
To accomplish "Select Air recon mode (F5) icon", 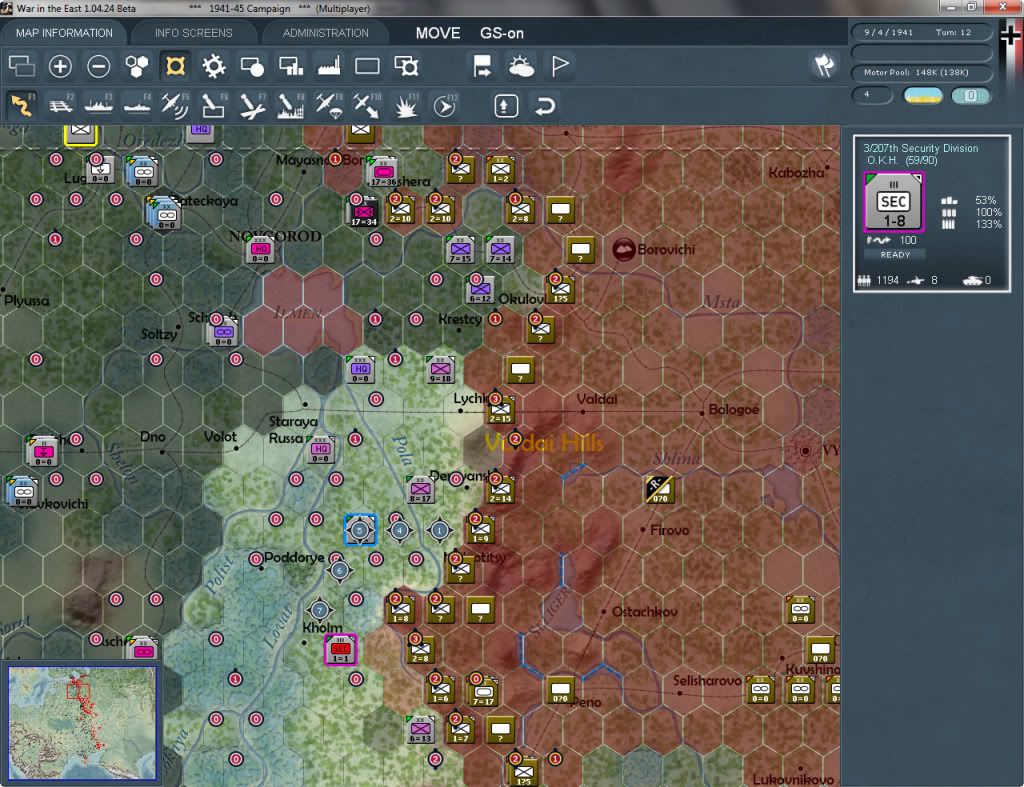I will coord(175,105).
